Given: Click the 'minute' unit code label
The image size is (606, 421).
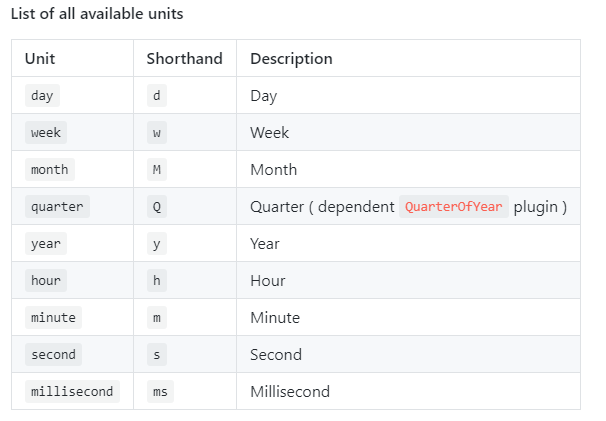Looking at the screenshot, I should point(53,317).
